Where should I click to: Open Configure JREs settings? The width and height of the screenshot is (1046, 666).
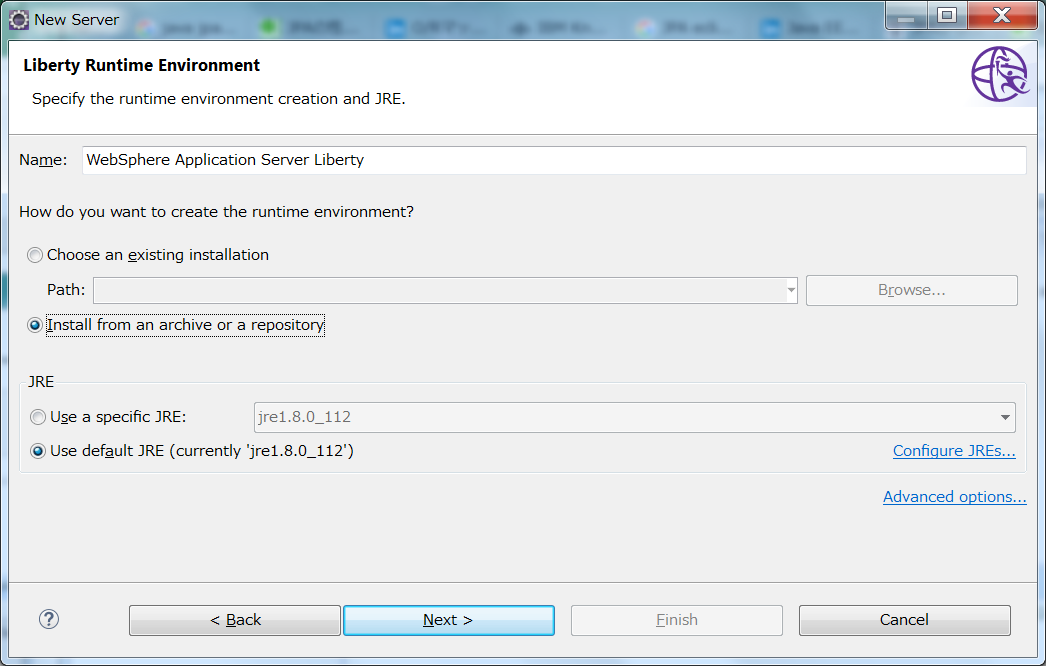pos(953,451)
